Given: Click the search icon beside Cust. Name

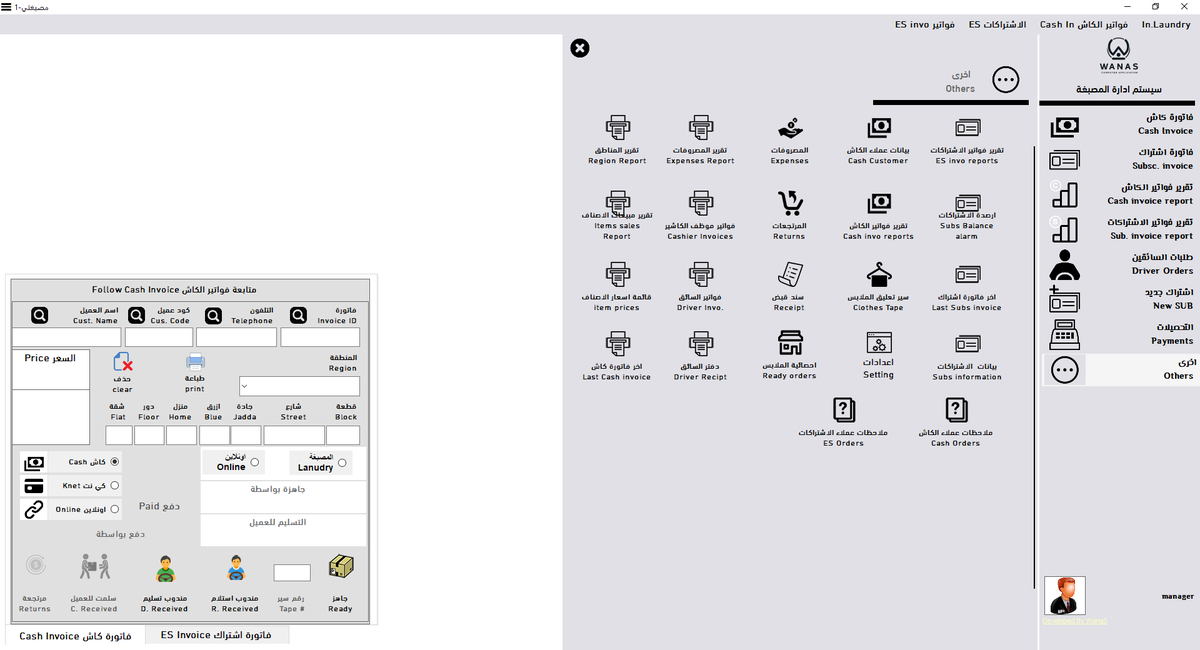Looking at the screenshot, I should (40, 315).
